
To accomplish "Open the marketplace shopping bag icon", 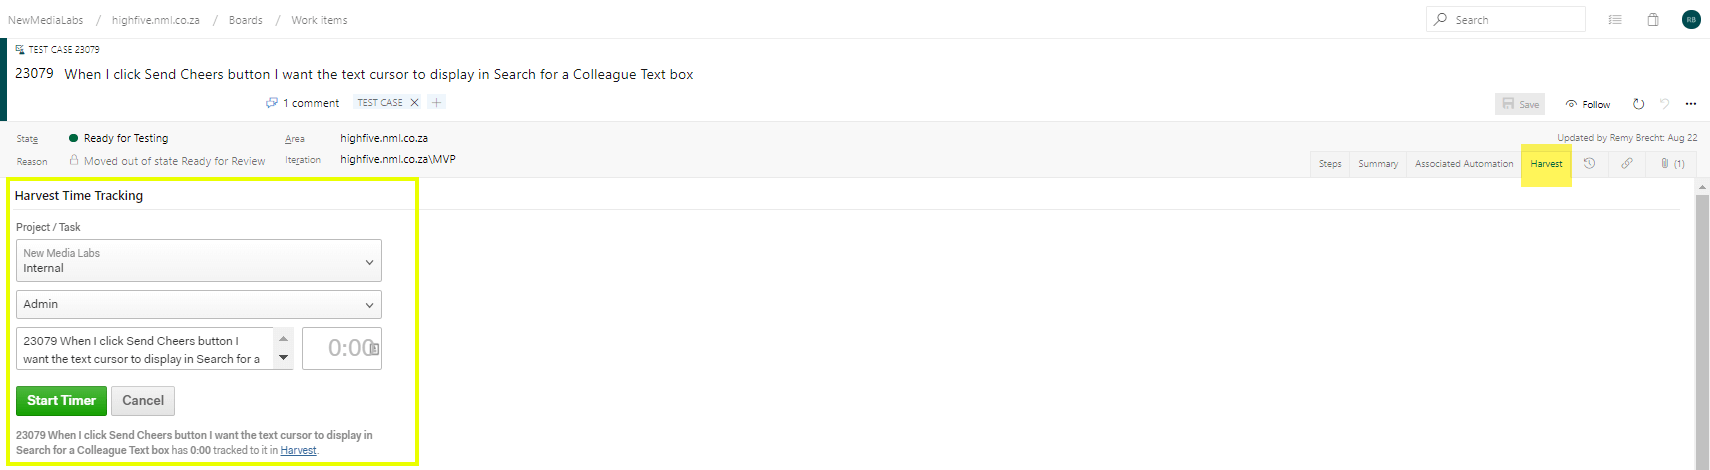I will [x=1653, y=20].
